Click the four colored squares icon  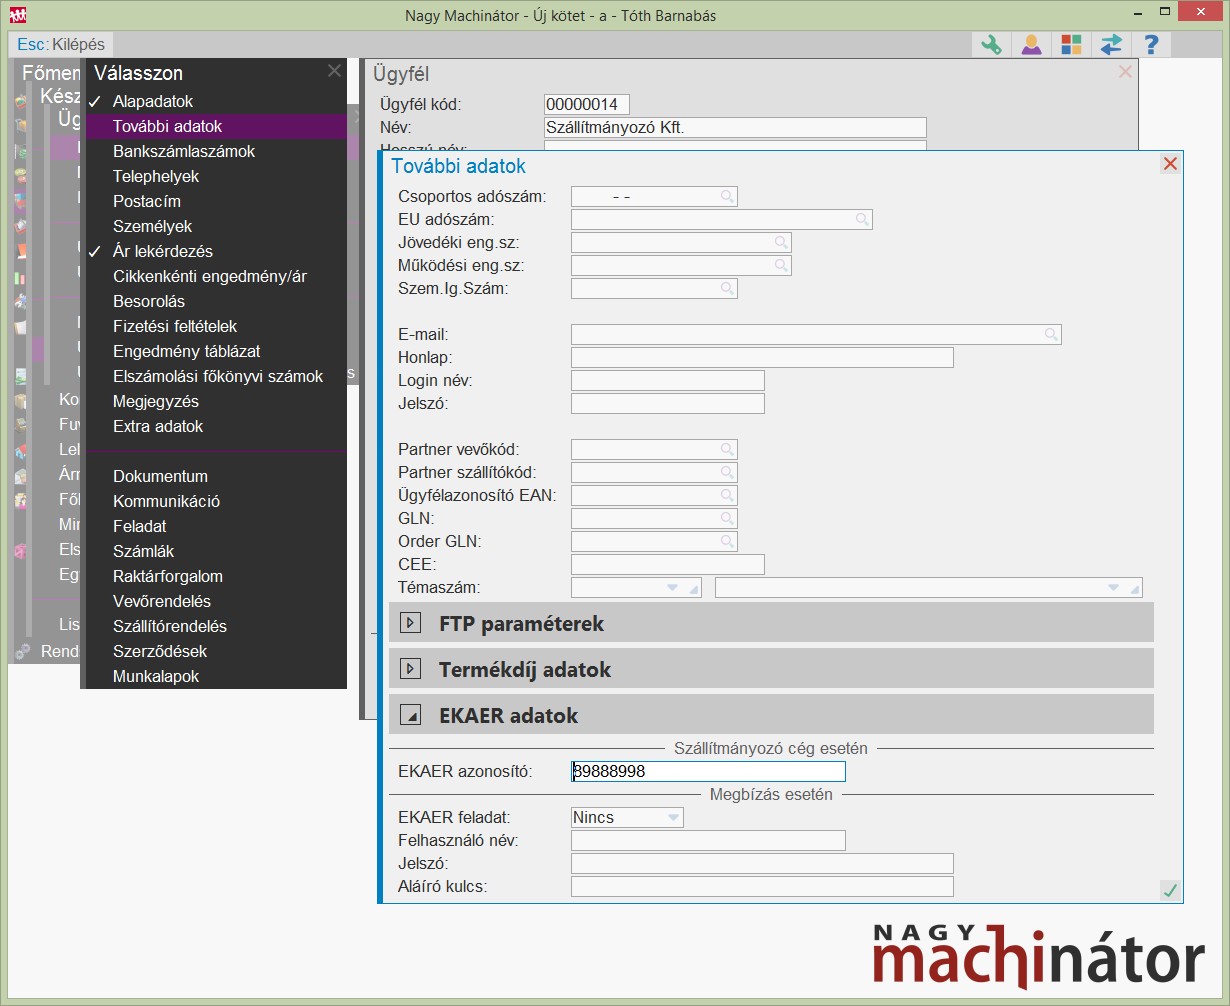(x=1071, y=45)
